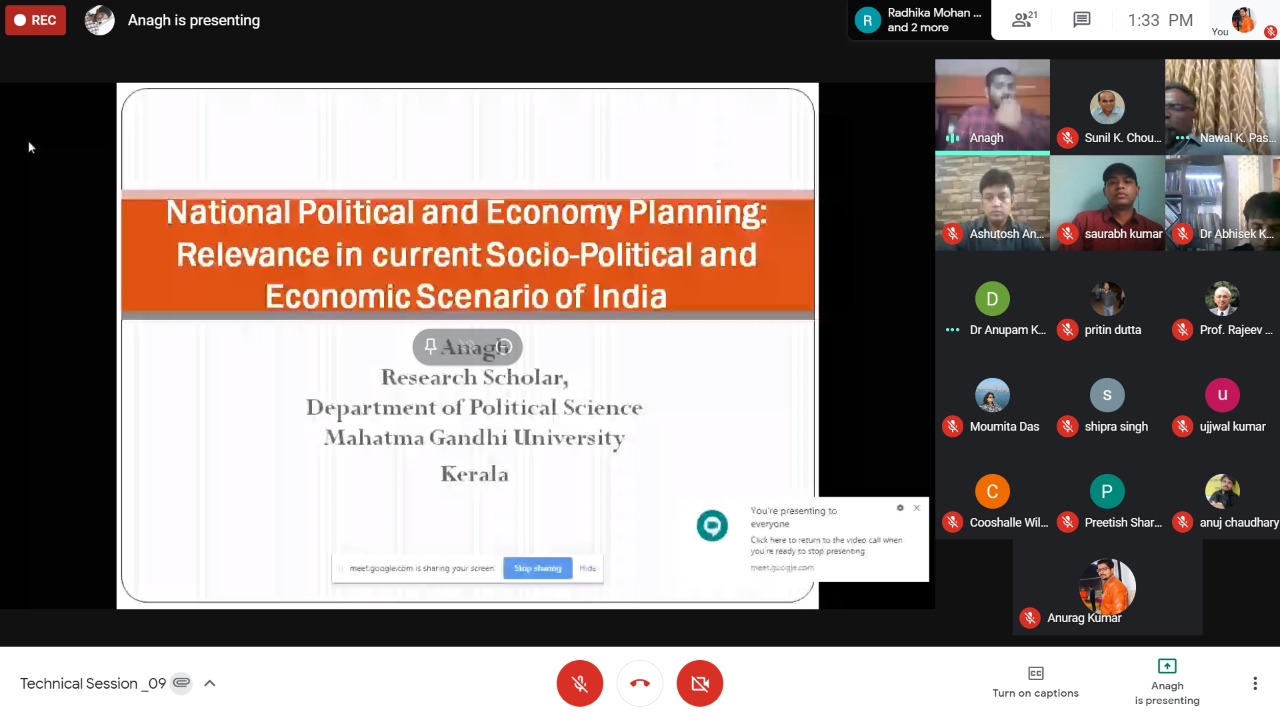Toggle the microphone mute button
Screen dimensions: 1280x720
[580, 683]
